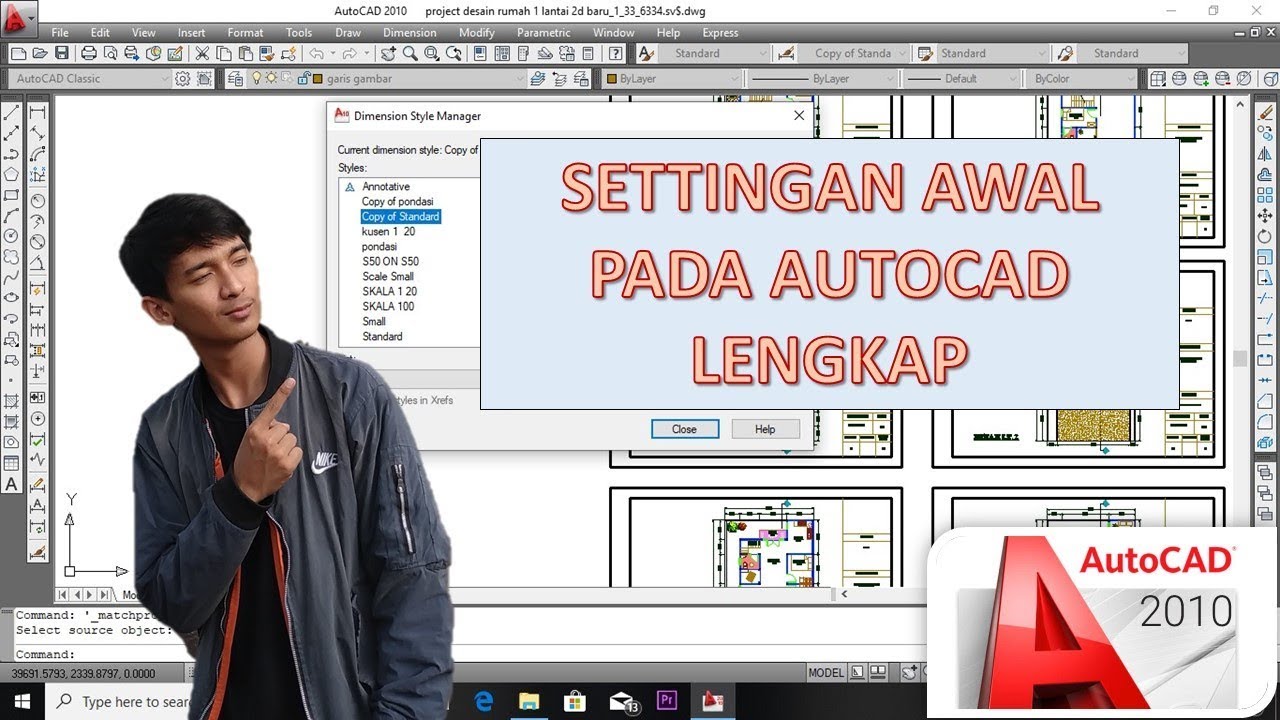
Task: Open the Dimension menu
Action: tap(410, 32)
